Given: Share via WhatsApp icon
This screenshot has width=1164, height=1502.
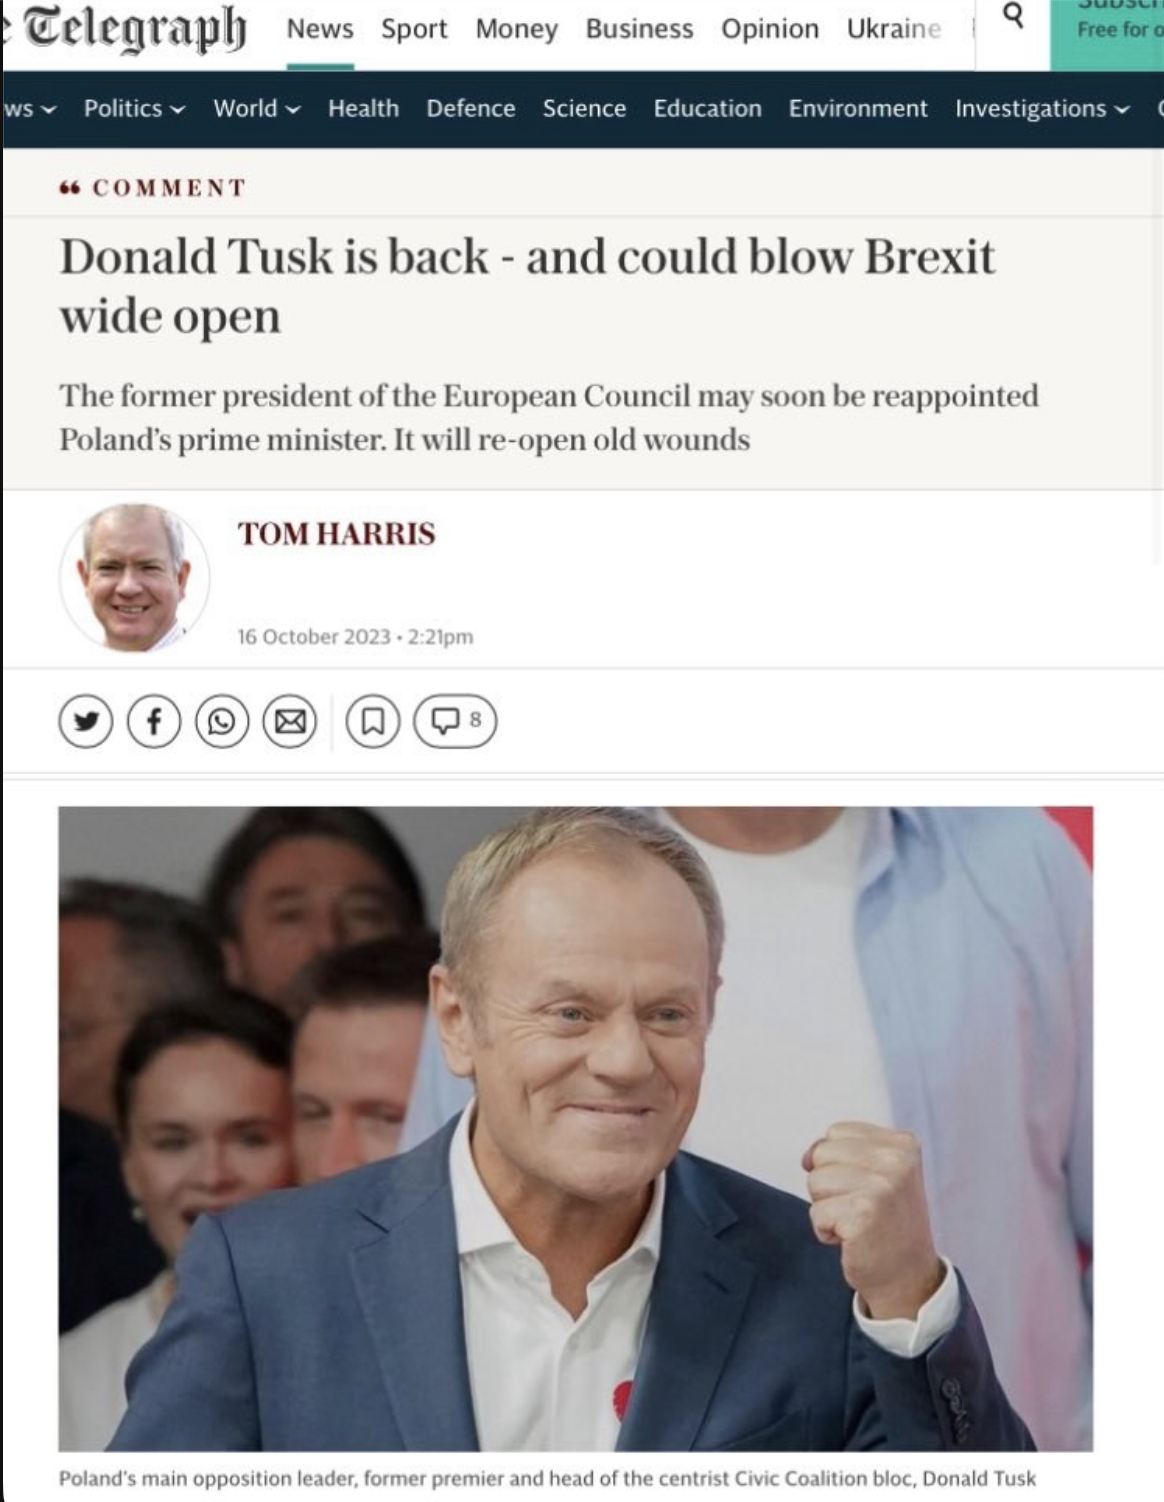Looking at the screenshot, I should pyautogui.click(x=221, y=721).
